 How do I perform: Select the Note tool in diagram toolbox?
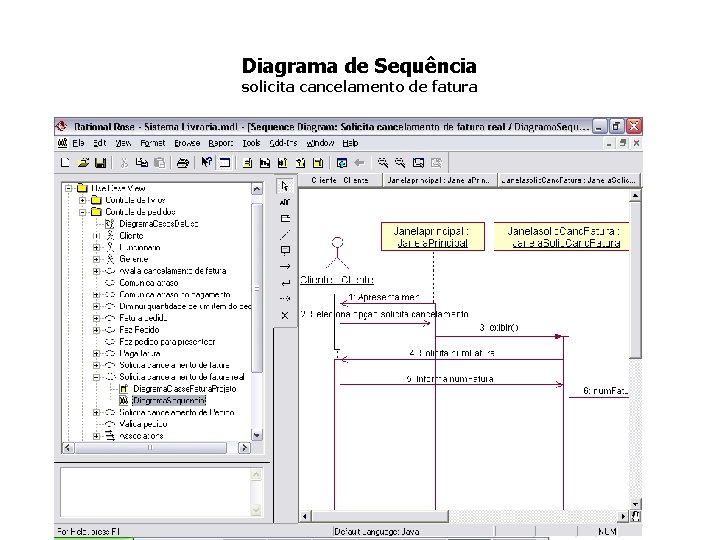(x=285, y=218)
